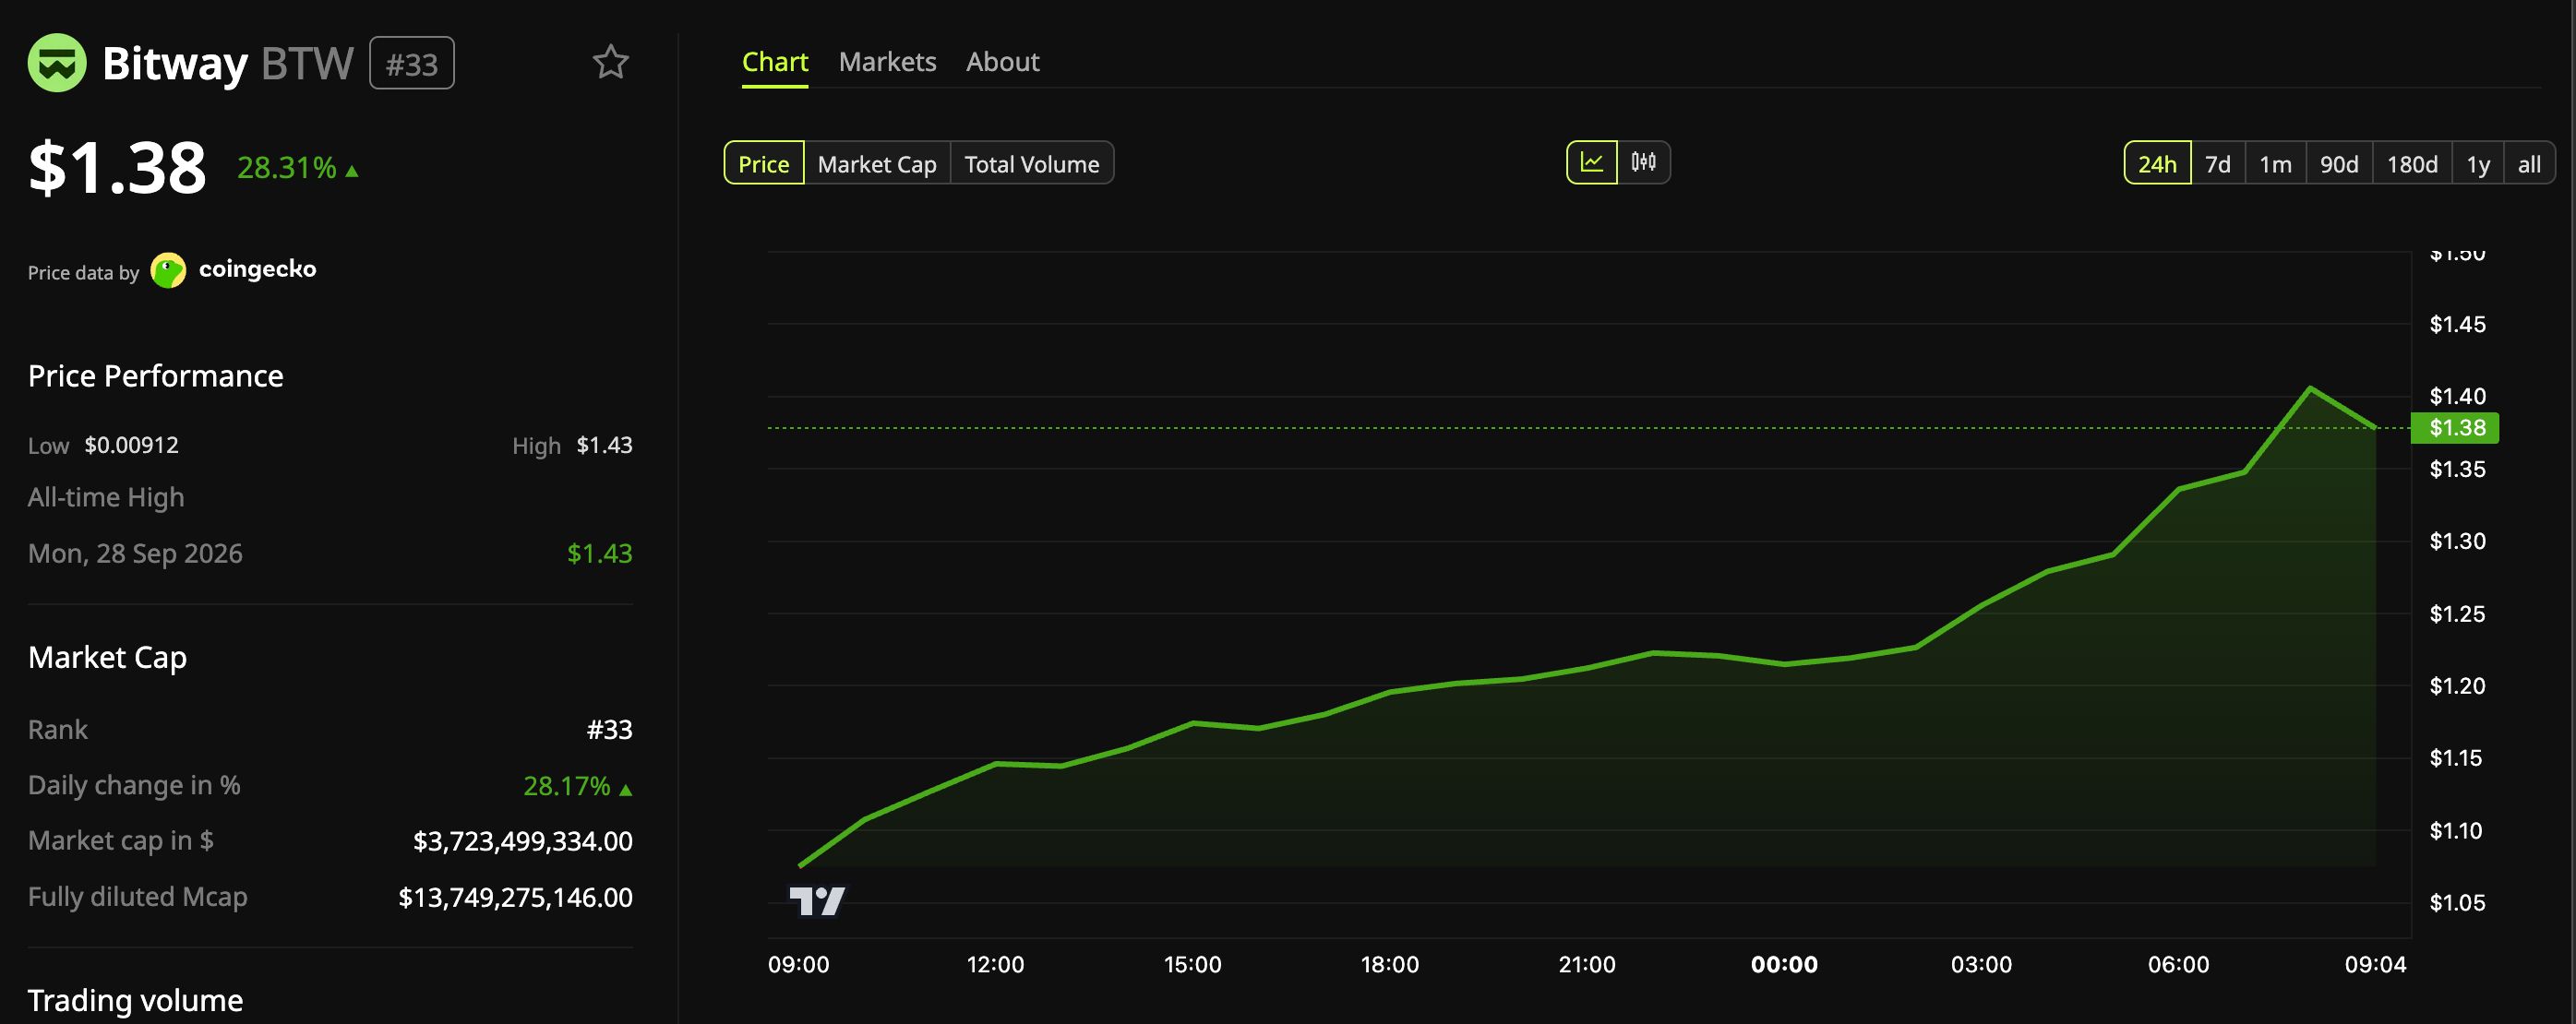Set chart range to 180d
2576x1024 pixels.
pos(2411,163)
